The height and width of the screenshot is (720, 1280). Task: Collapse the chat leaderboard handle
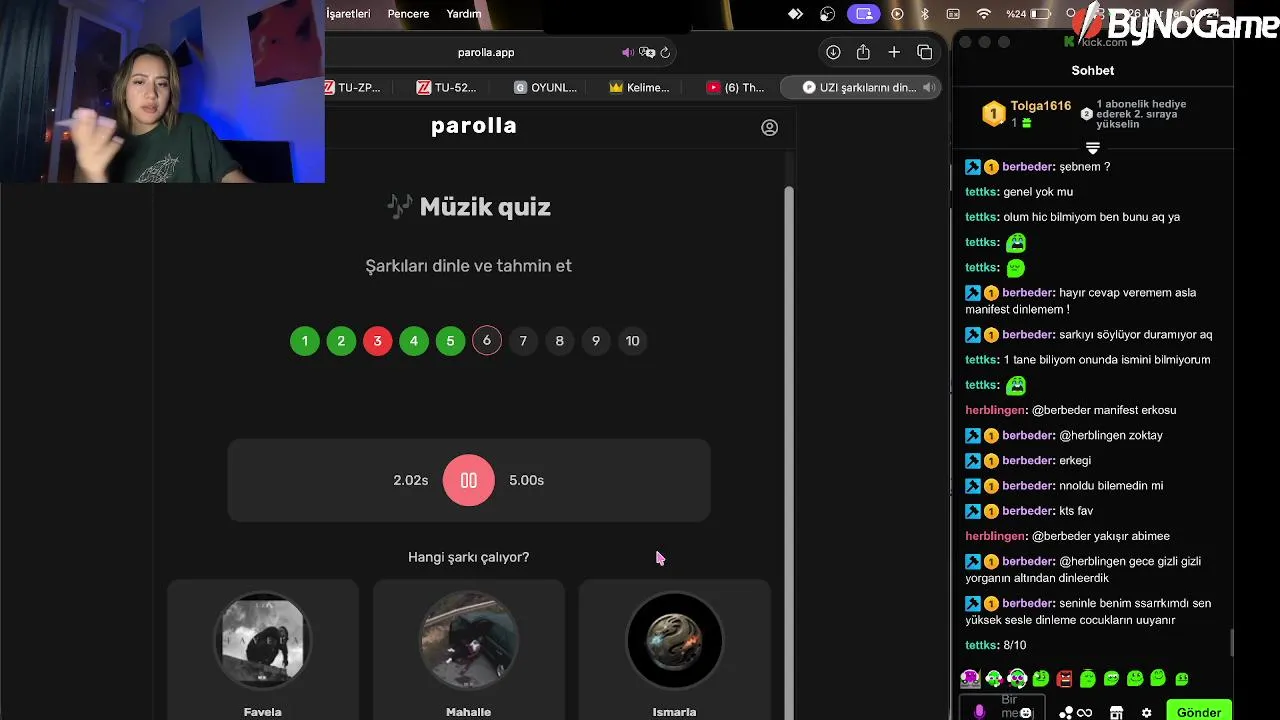(1092, 148)
